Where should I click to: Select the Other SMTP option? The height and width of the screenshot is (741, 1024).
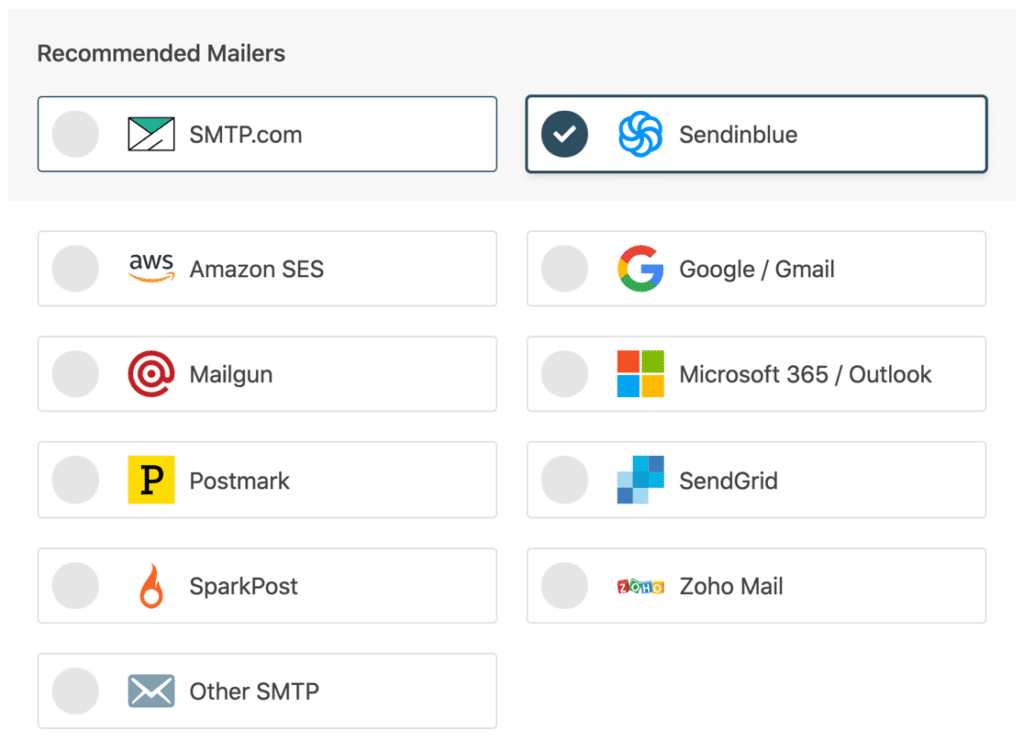tap(75, 691)
